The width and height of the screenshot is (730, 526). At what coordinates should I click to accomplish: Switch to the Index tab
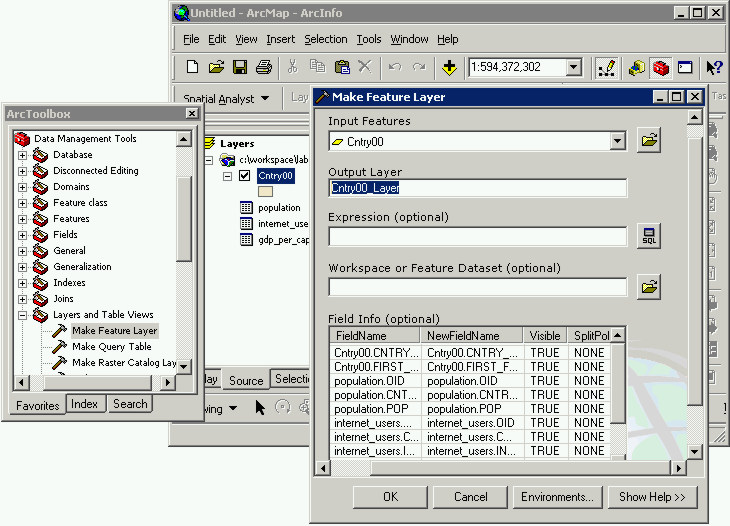(x=85, y=404)
